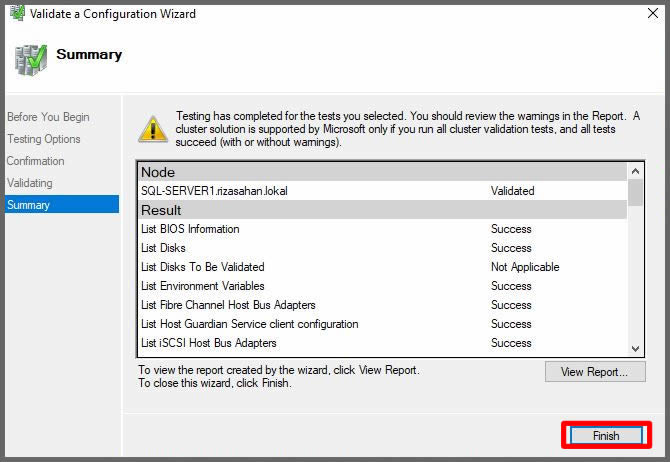Select the List Disks result row
This screenshot has height=462, width=670.
coord(163,248)
